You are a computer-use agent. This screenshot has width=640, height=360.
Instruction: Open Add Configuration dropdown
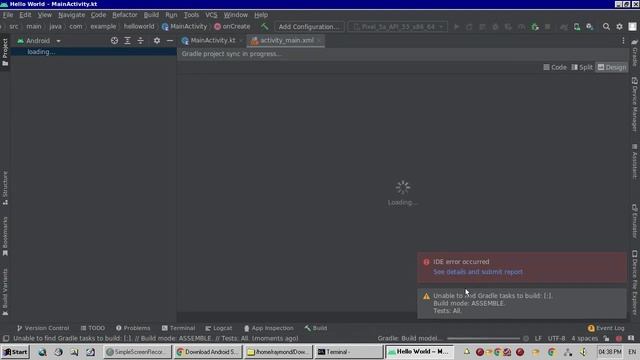point(309,27)
